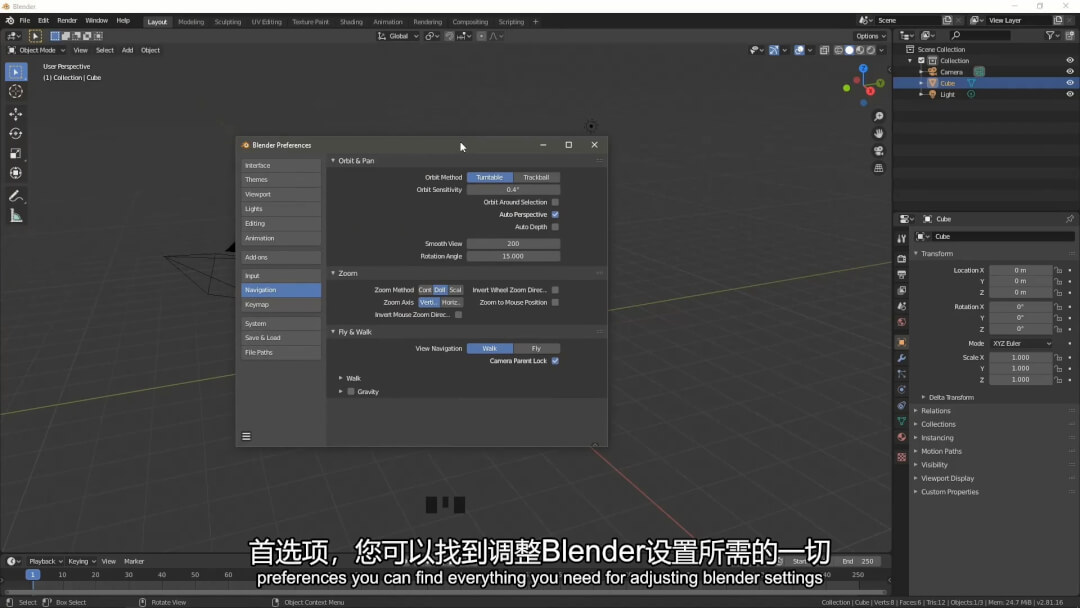Screen dimensions: 1080x608
Task: Open the Global orientation dropdown
Action: pos(398,36)
